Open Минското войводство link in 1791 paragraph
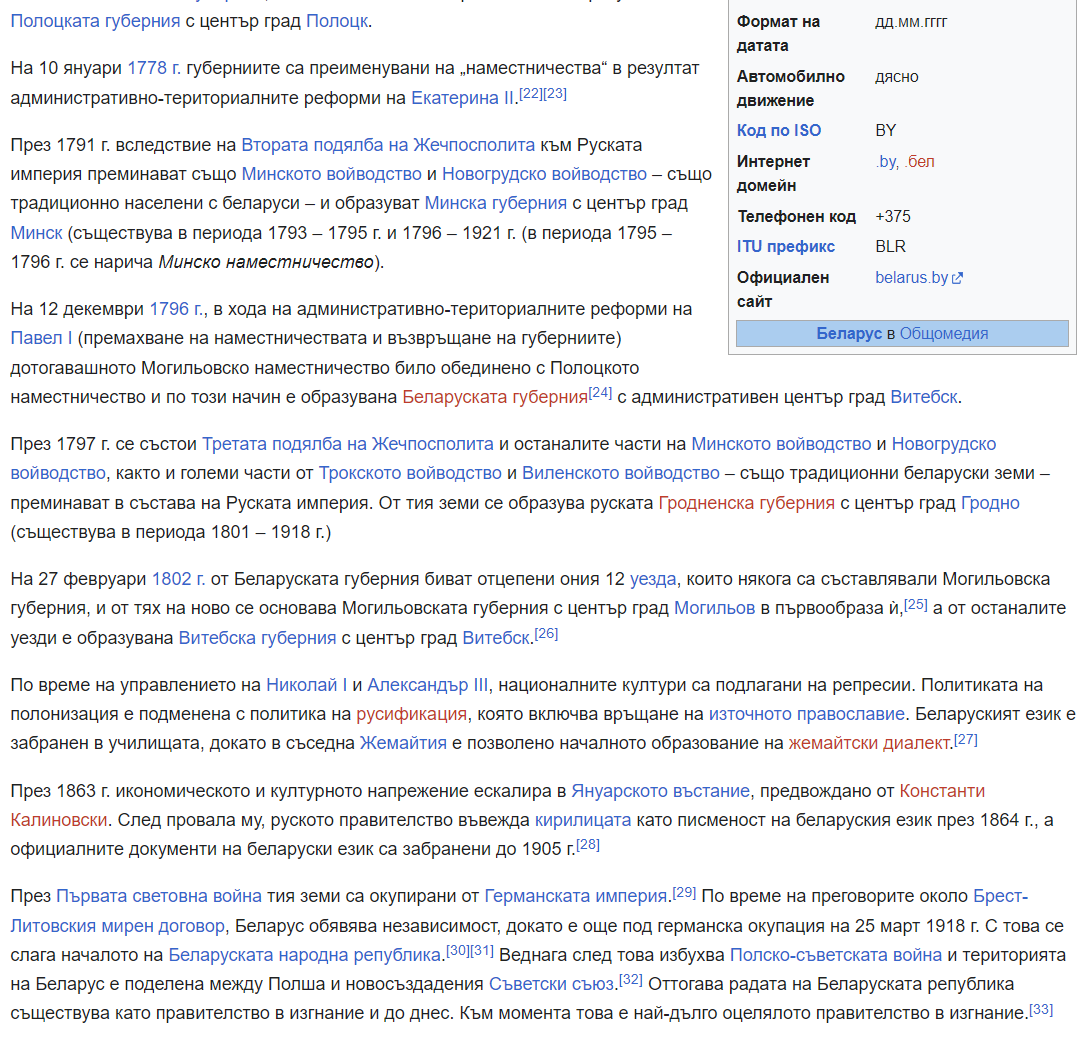The height and width of the screenshot is (1037, 1079). click(x=332, y=174)
